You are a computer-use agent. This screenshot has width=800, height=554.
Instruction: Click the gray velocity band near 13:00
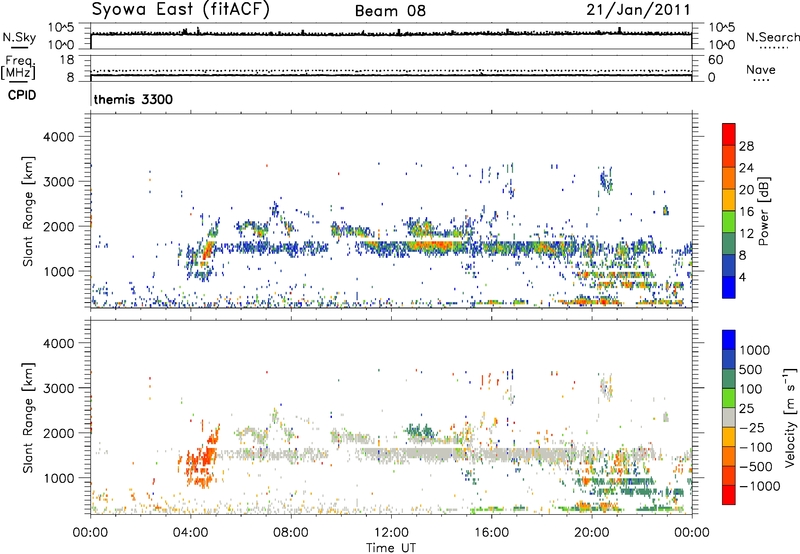coord(429,454)
